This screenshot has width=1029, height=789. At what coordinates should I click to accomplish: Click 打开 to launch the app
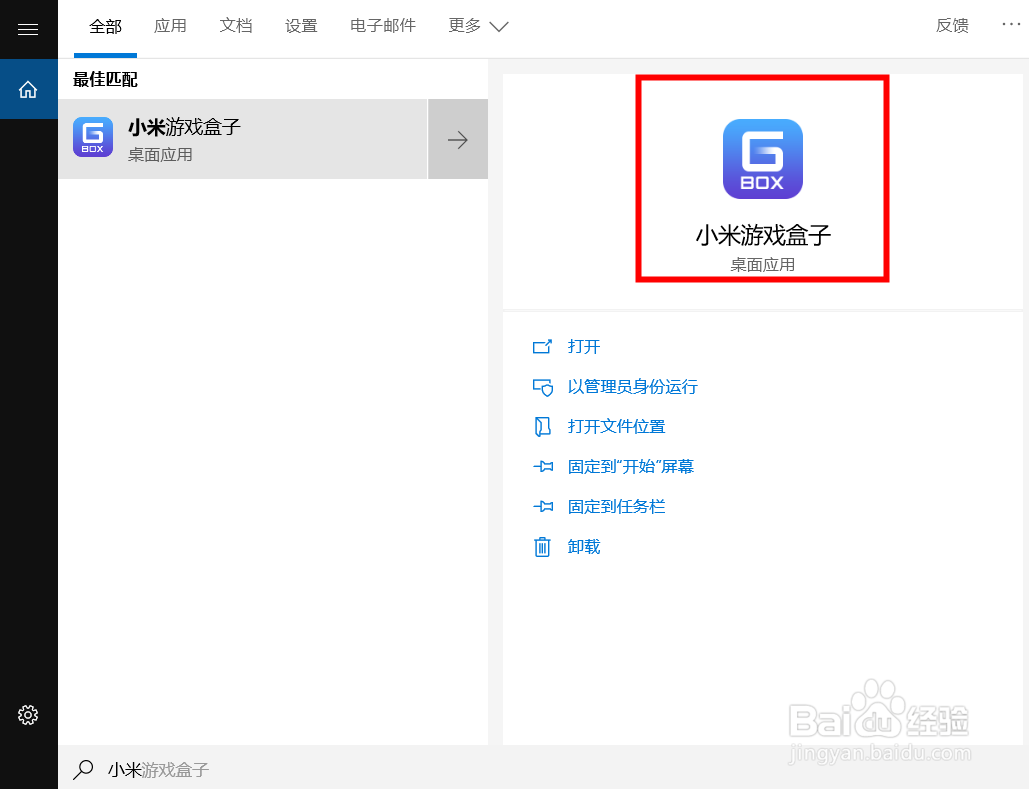pos(584,347)
